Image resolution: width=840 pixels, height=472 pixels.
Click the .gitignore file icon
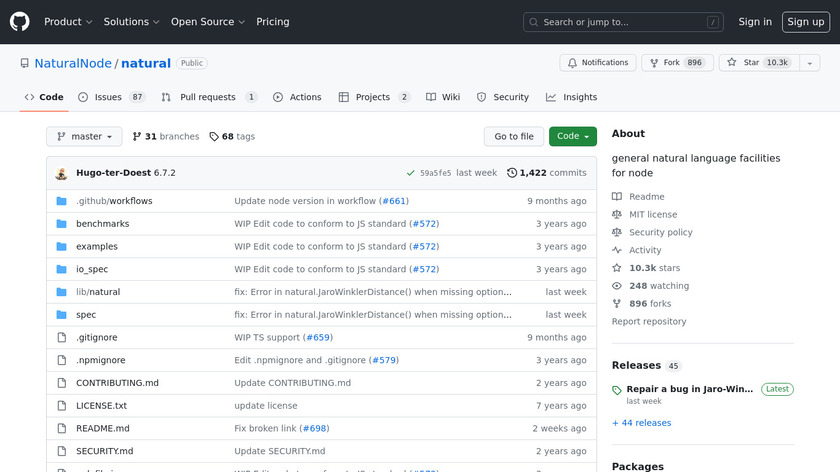[x=61, y=338]
